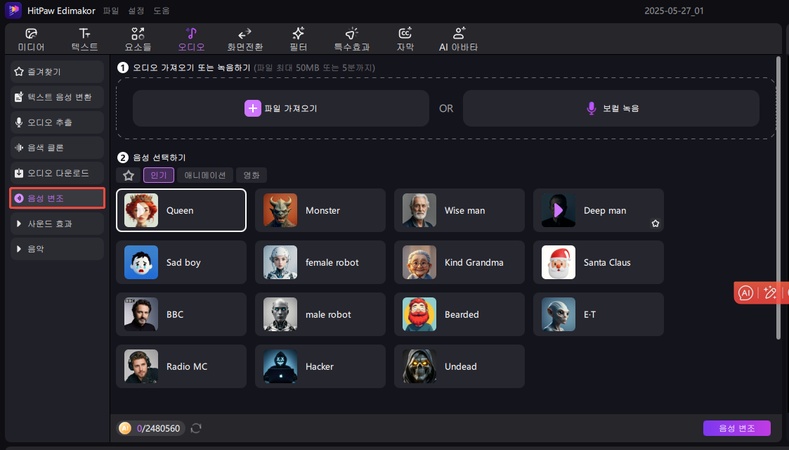The height and width of the screenshot is (450, 789).
Task: Click the 파일 가져오기 import button
Action: click(x=281, y=108)
